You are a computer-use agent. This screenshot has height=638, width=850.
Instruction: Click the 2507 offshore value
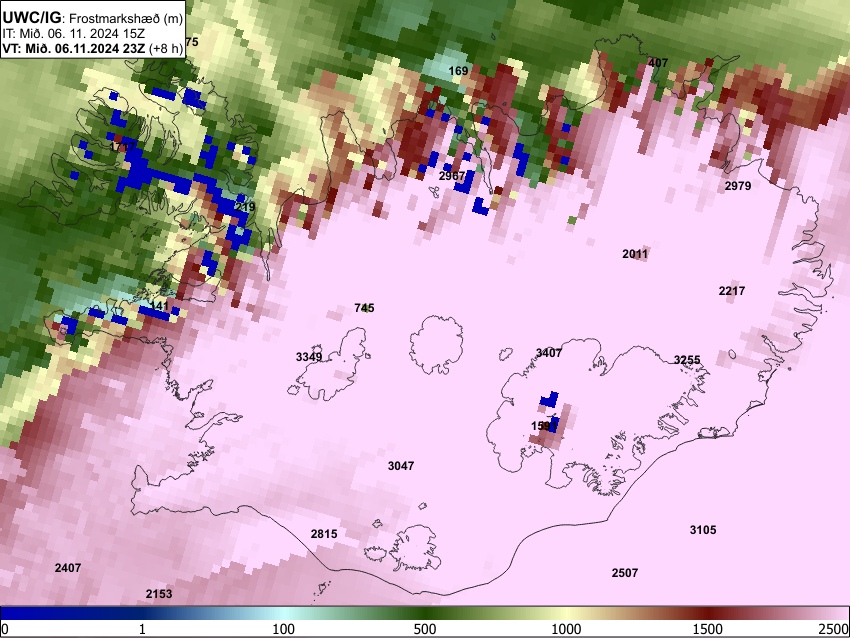click(624, 572)
